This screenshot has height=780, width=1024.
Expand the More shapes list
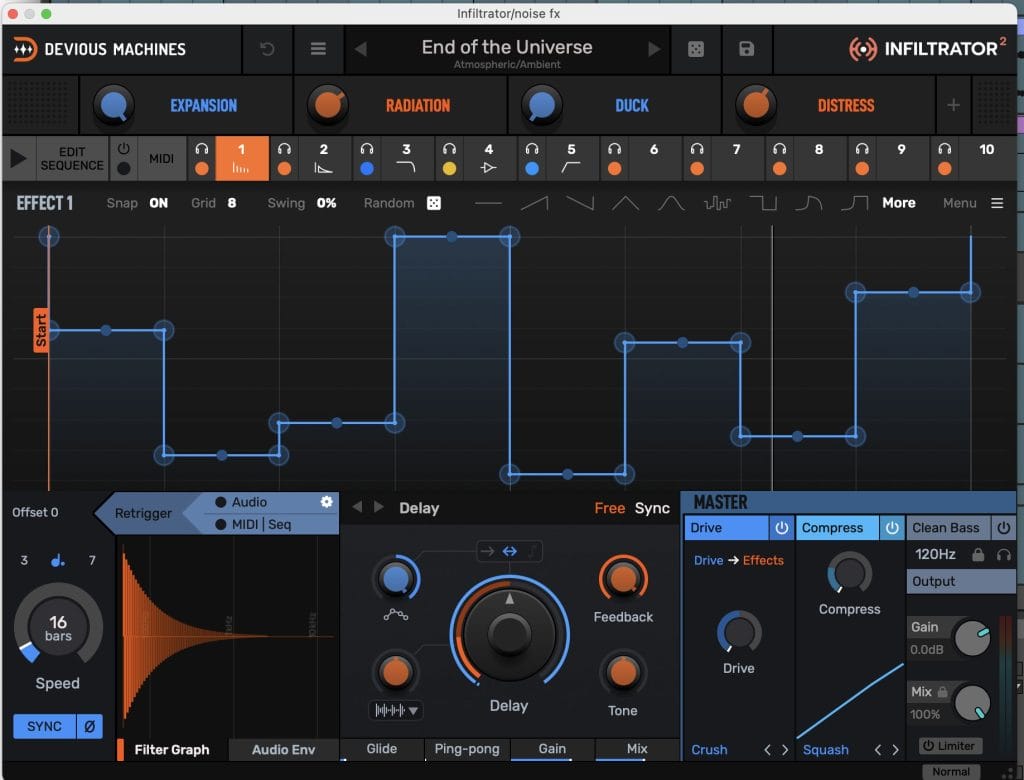click(898, 203)
